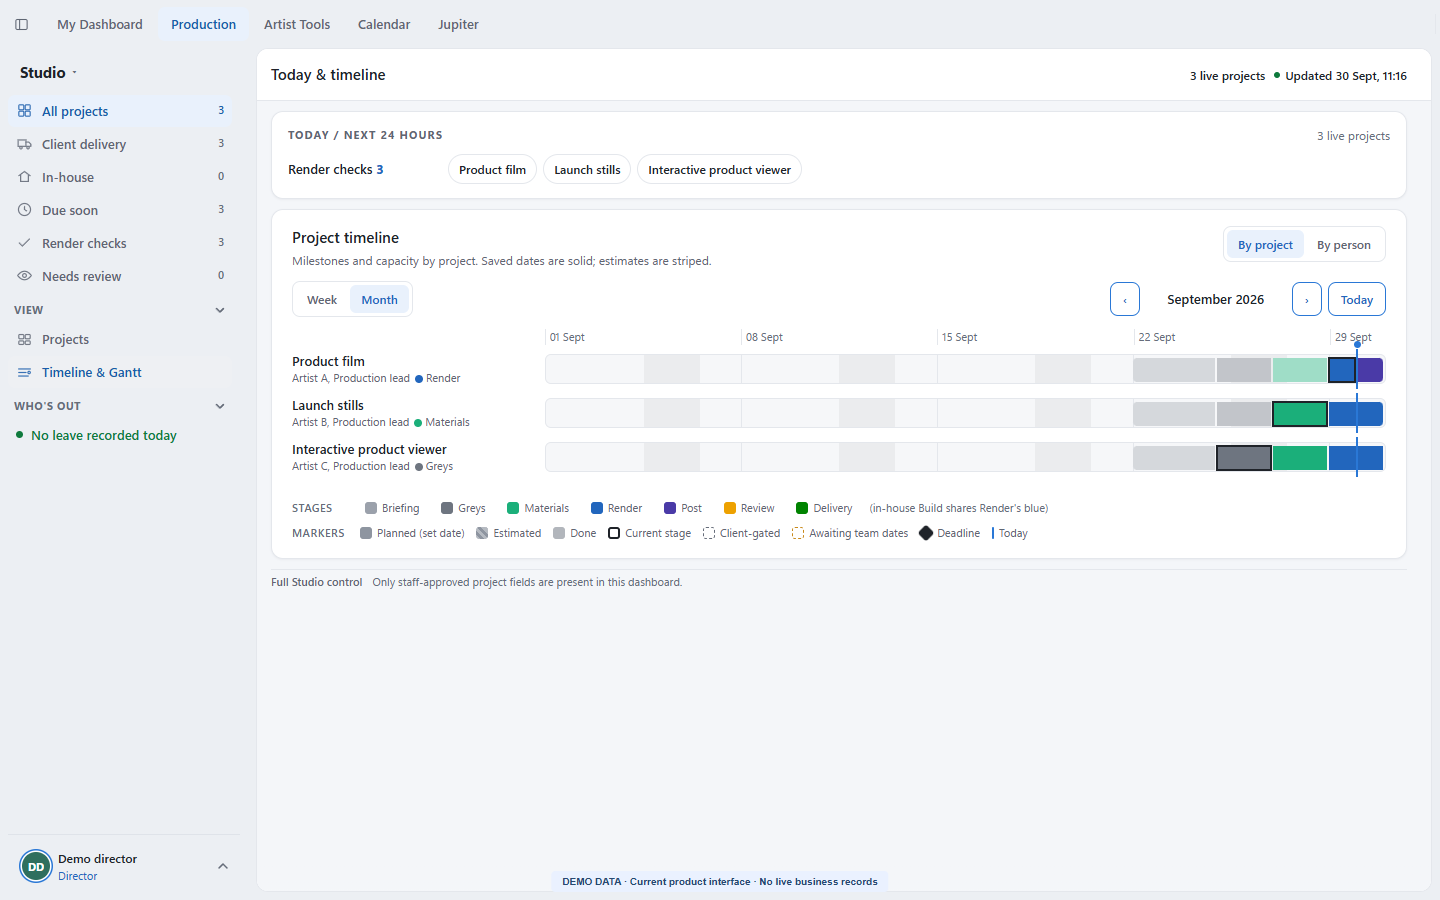Click the Timeline & Gantt icon

[24, 372]
